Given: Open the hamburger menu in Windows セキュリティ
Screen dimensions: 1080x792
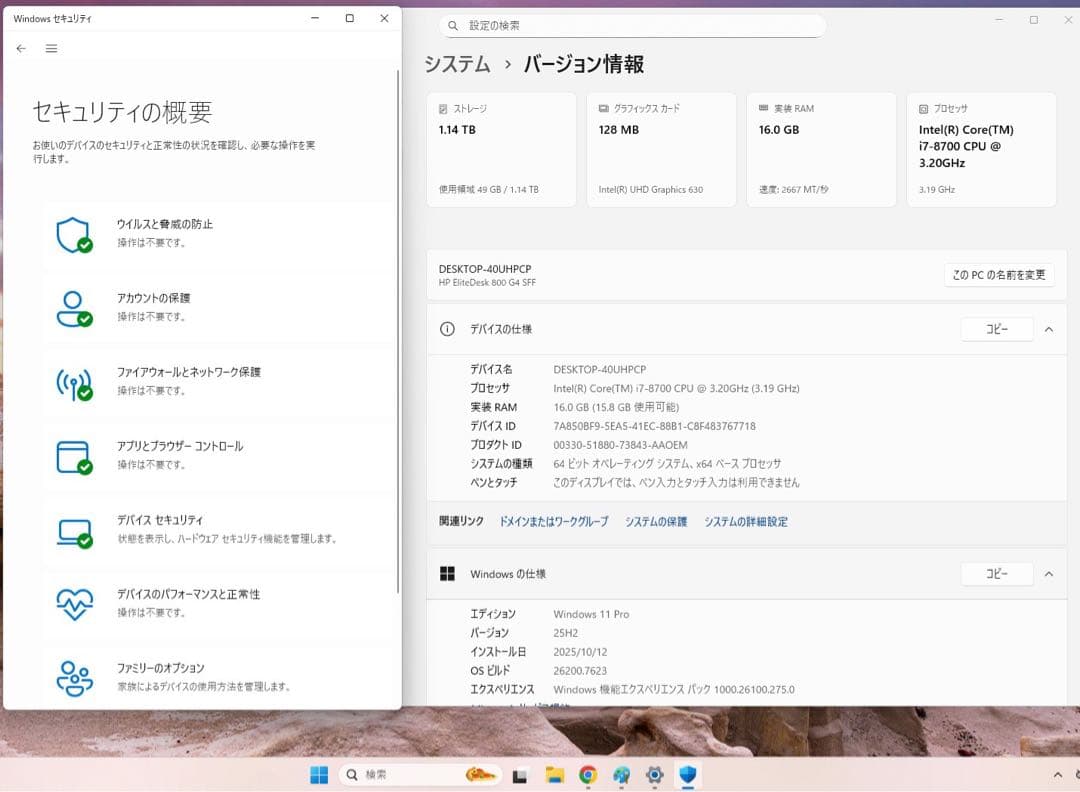Looking at the screenshot, I should pos(51,48).
